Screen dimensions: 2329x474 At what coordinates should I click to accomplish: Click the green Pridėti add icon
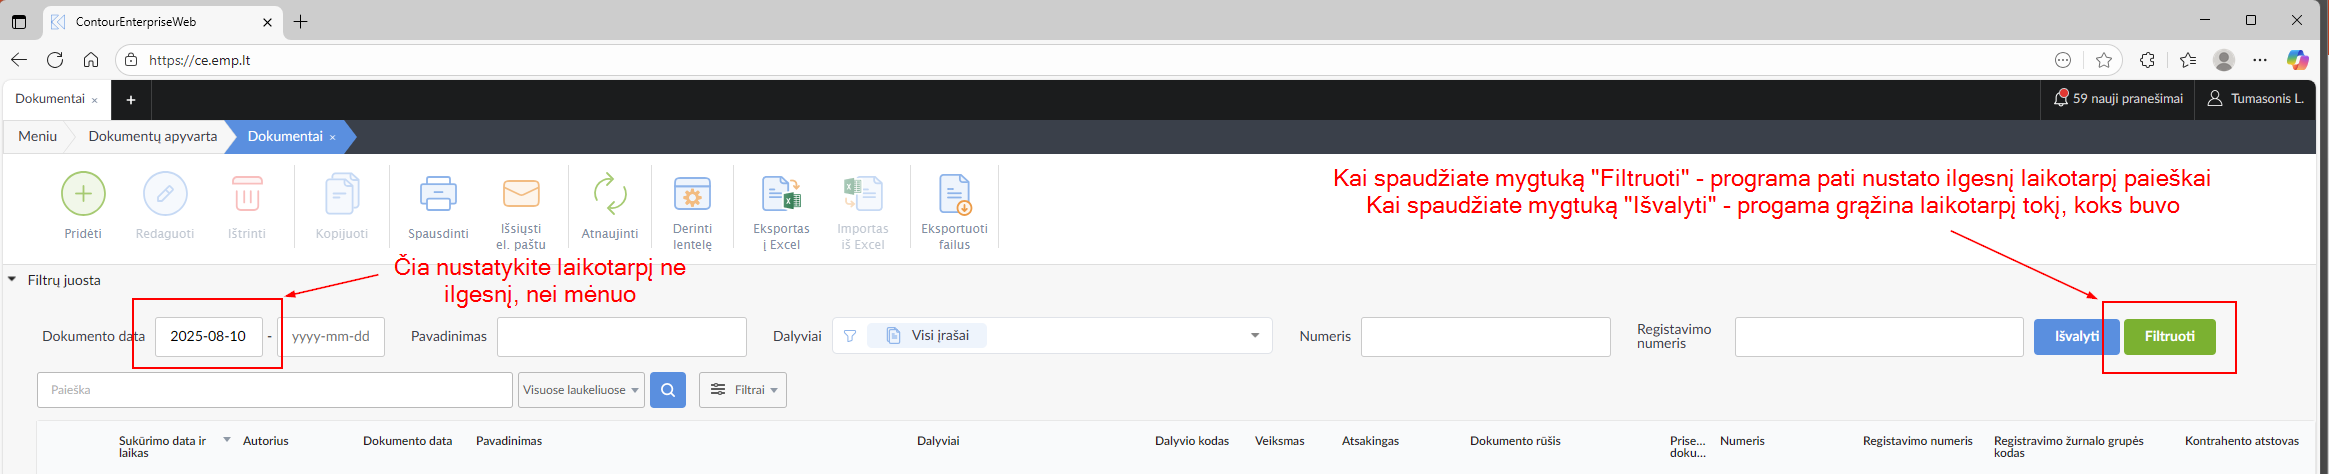click(83, 194)
